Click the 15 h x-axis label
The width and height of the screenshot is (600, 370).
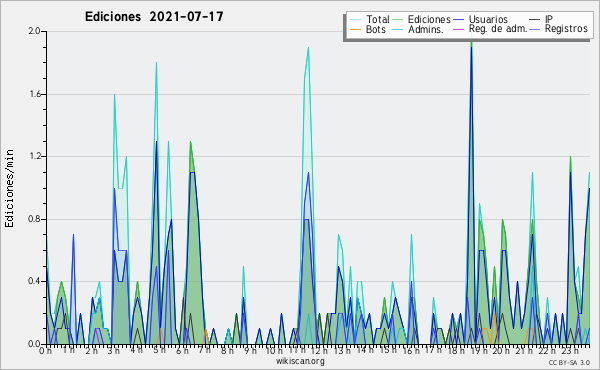coord(388,350)
